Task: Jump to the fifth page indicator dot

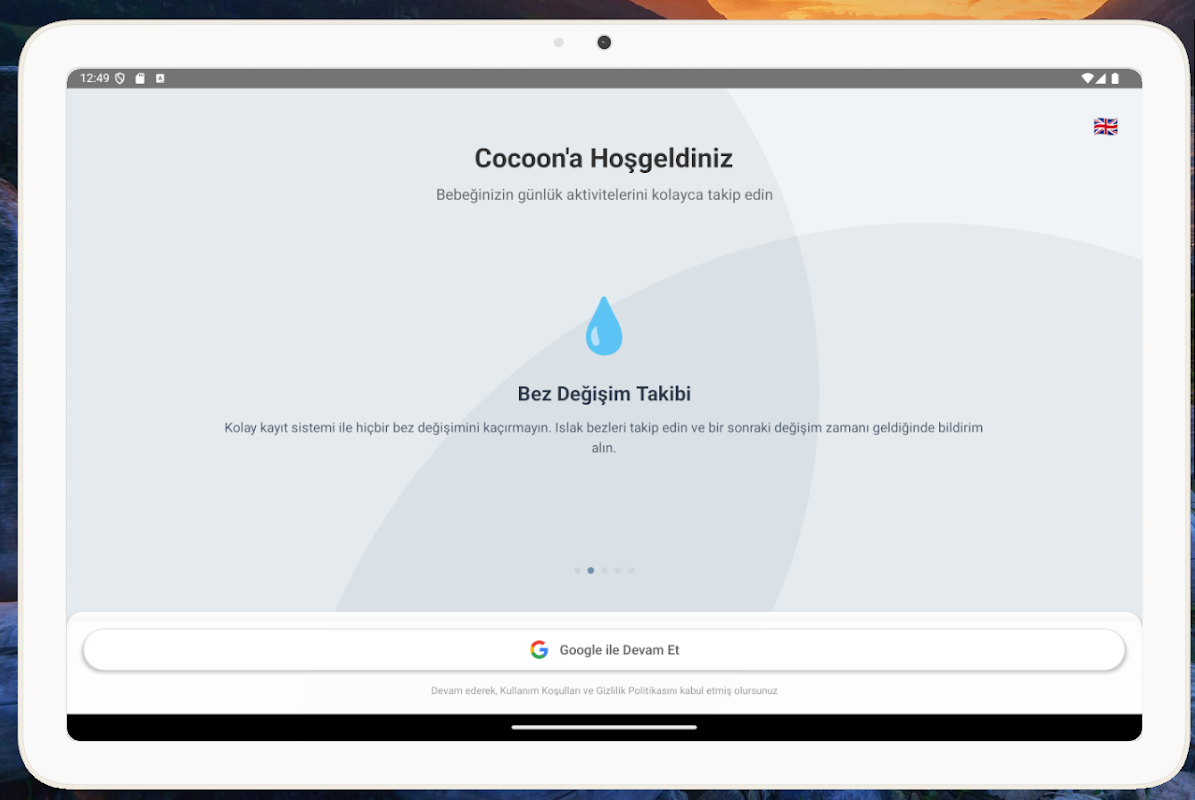Action: (x=631, y=571)
